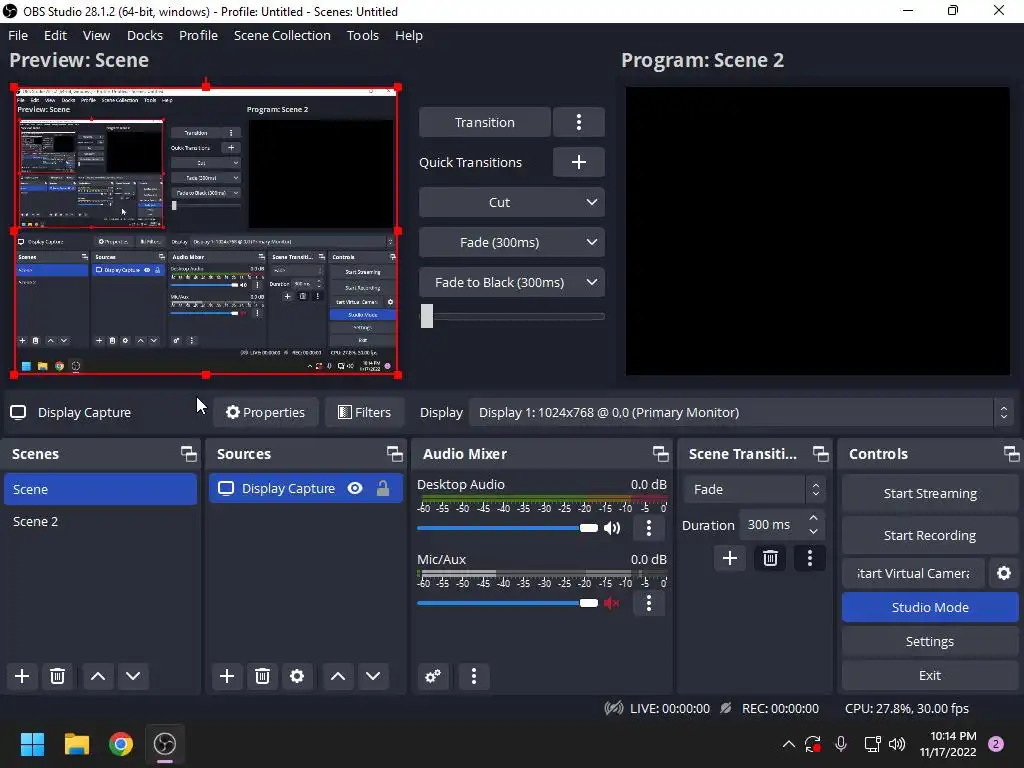Click Start Recording
The height and width of the screenshot is (768, 1024).
point(930,535)
